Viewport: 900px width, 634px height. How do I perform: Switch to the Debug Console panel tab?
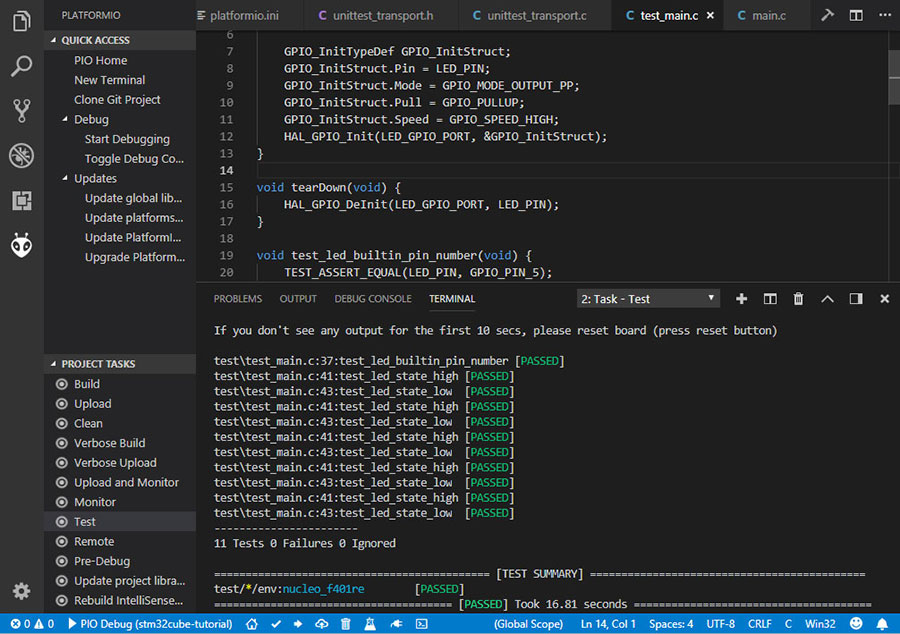click(x=372, y=299)
